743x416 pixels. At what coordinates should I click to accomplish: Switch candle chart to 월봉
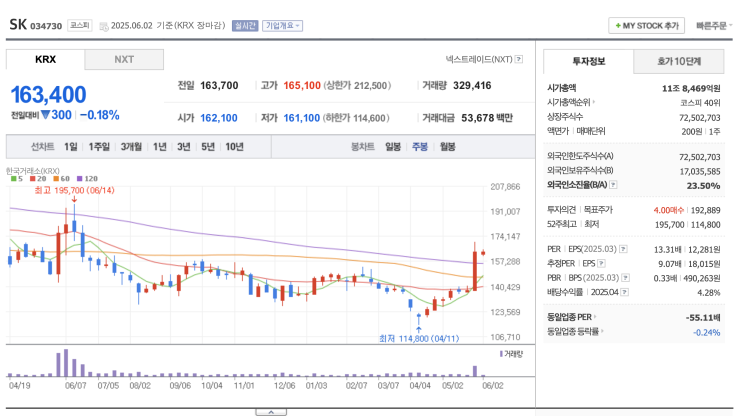tap(447, 147)
